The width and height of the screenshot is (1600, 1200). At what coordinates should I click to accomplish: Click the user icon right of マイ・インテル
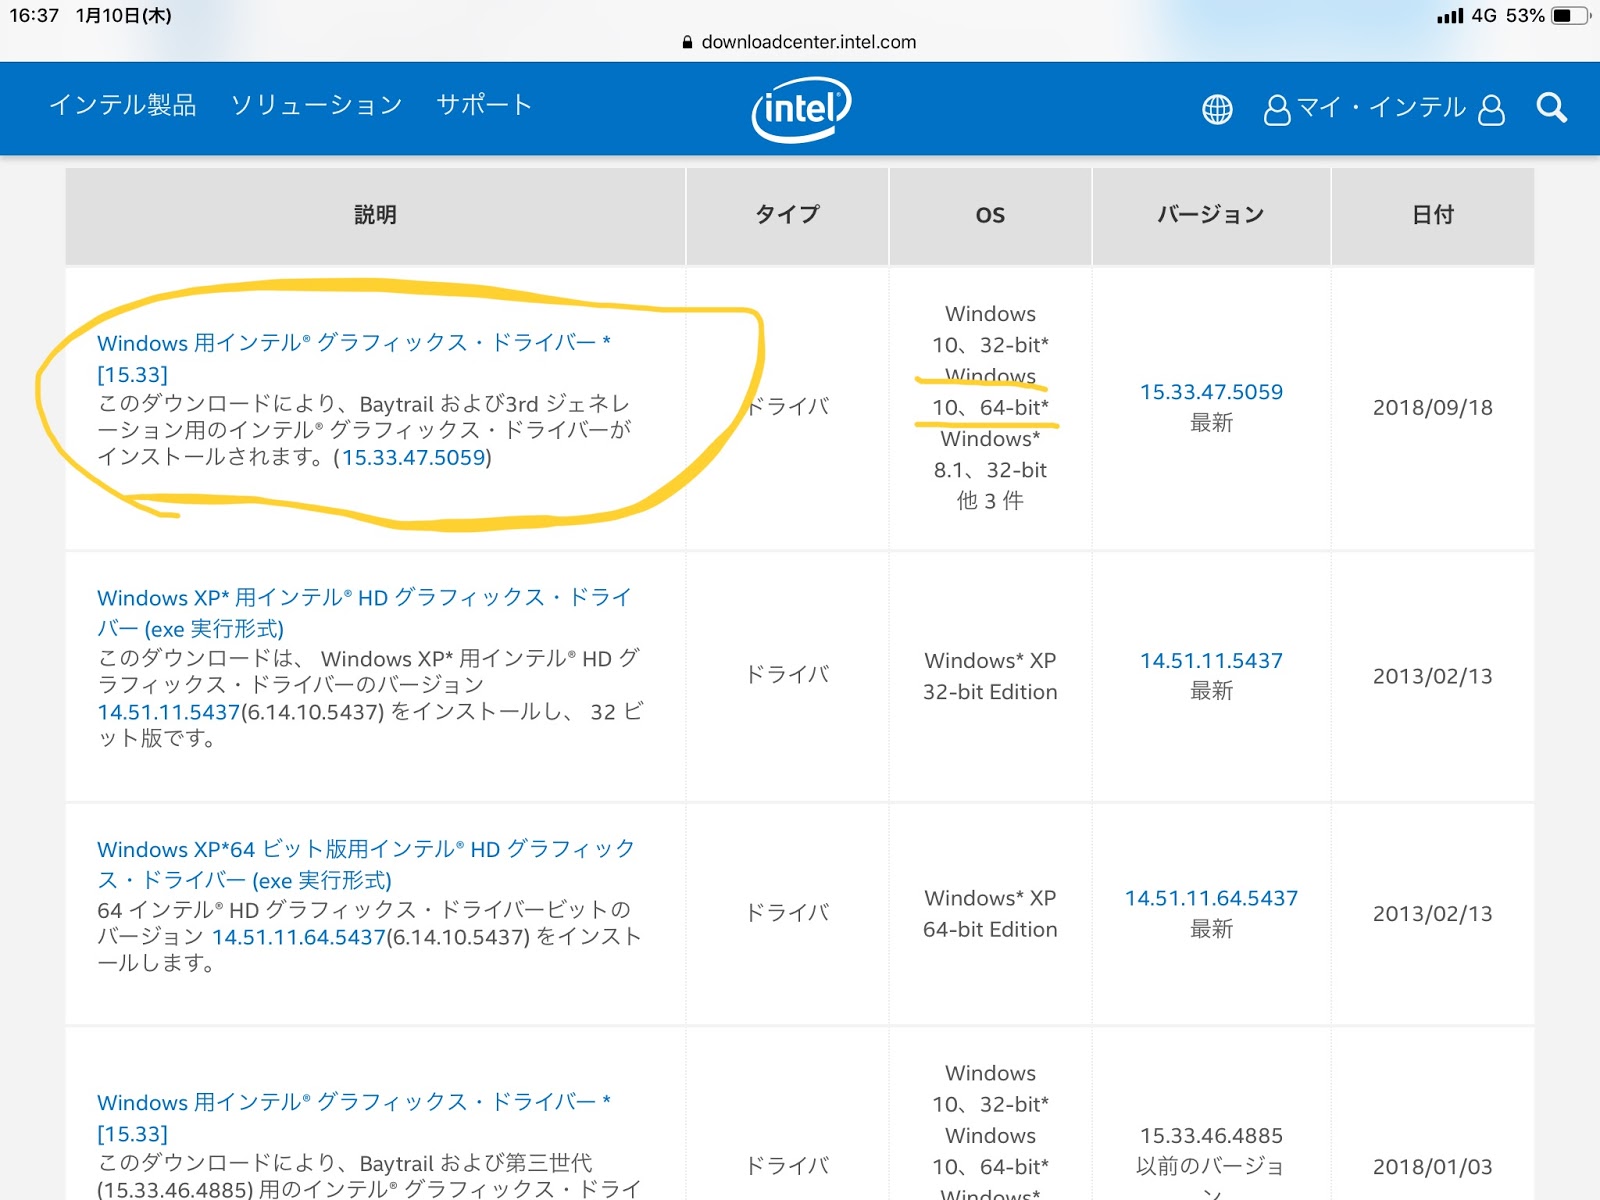point(1490,109)
